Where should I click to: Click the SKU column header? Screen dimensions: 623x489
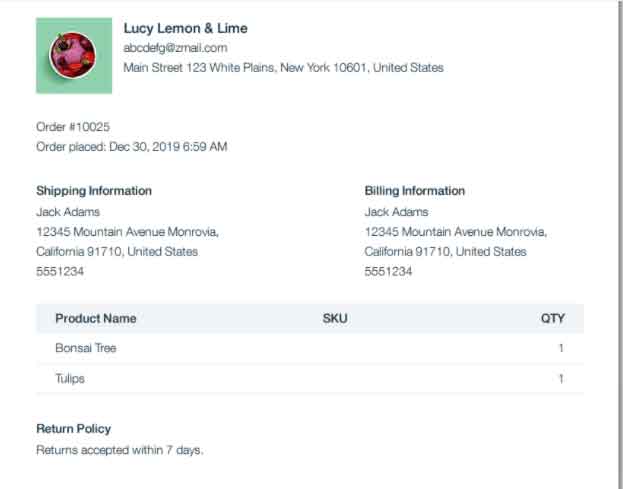click(x=335, y=318)
